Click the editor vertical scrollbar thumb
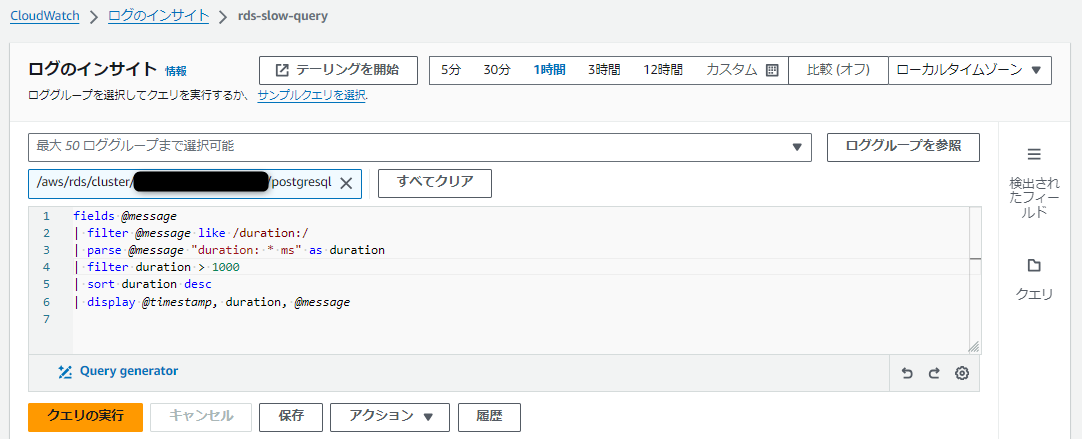 point(974,260)
